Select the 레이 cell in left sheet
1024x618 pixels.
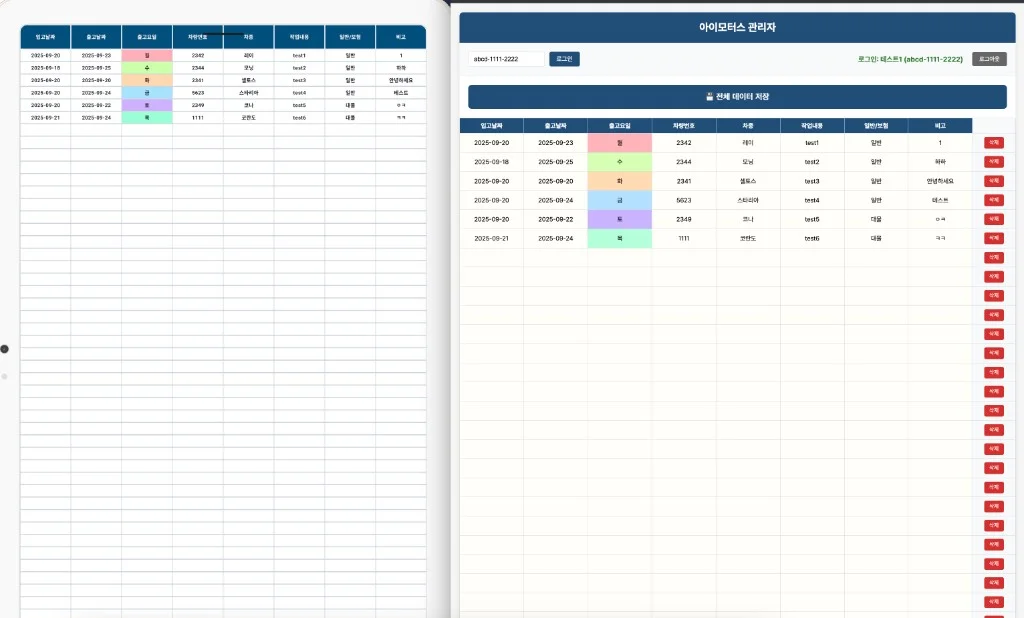click(x=248, y=56)
